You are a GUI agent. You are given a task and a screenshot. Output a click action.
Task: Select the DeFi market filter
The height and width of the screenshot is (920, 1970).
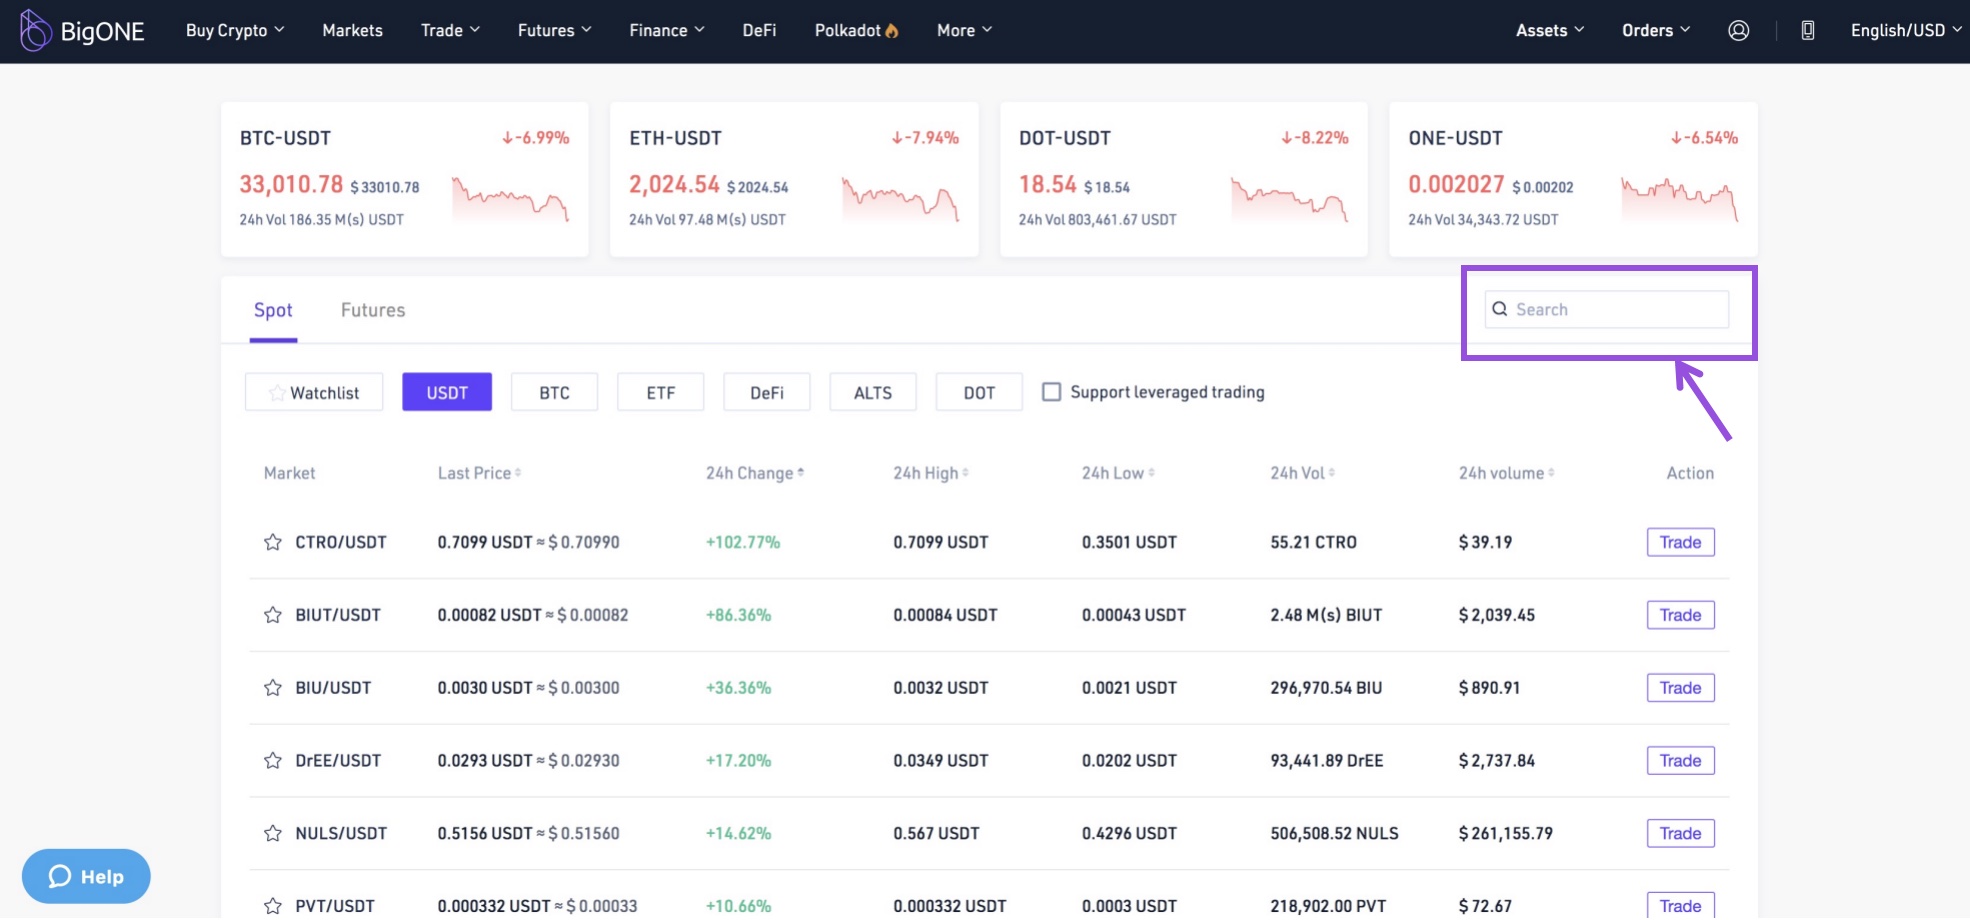(x=766, y=393)
